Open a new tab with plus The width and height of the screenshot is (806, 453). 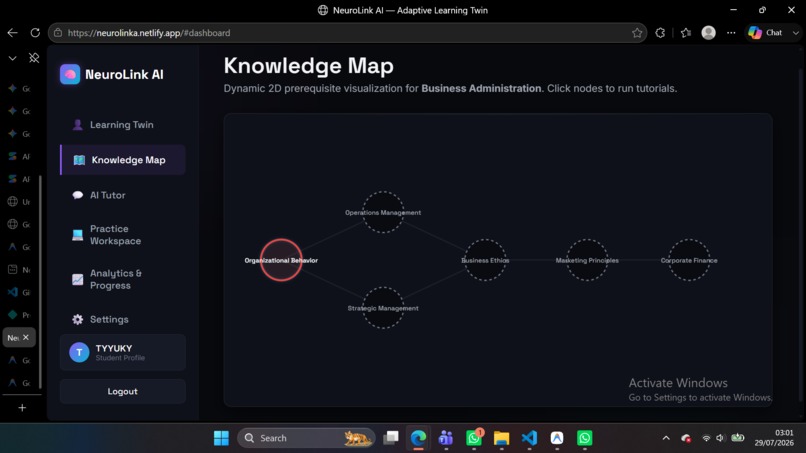pyautogui.click(x=22, y=408)
